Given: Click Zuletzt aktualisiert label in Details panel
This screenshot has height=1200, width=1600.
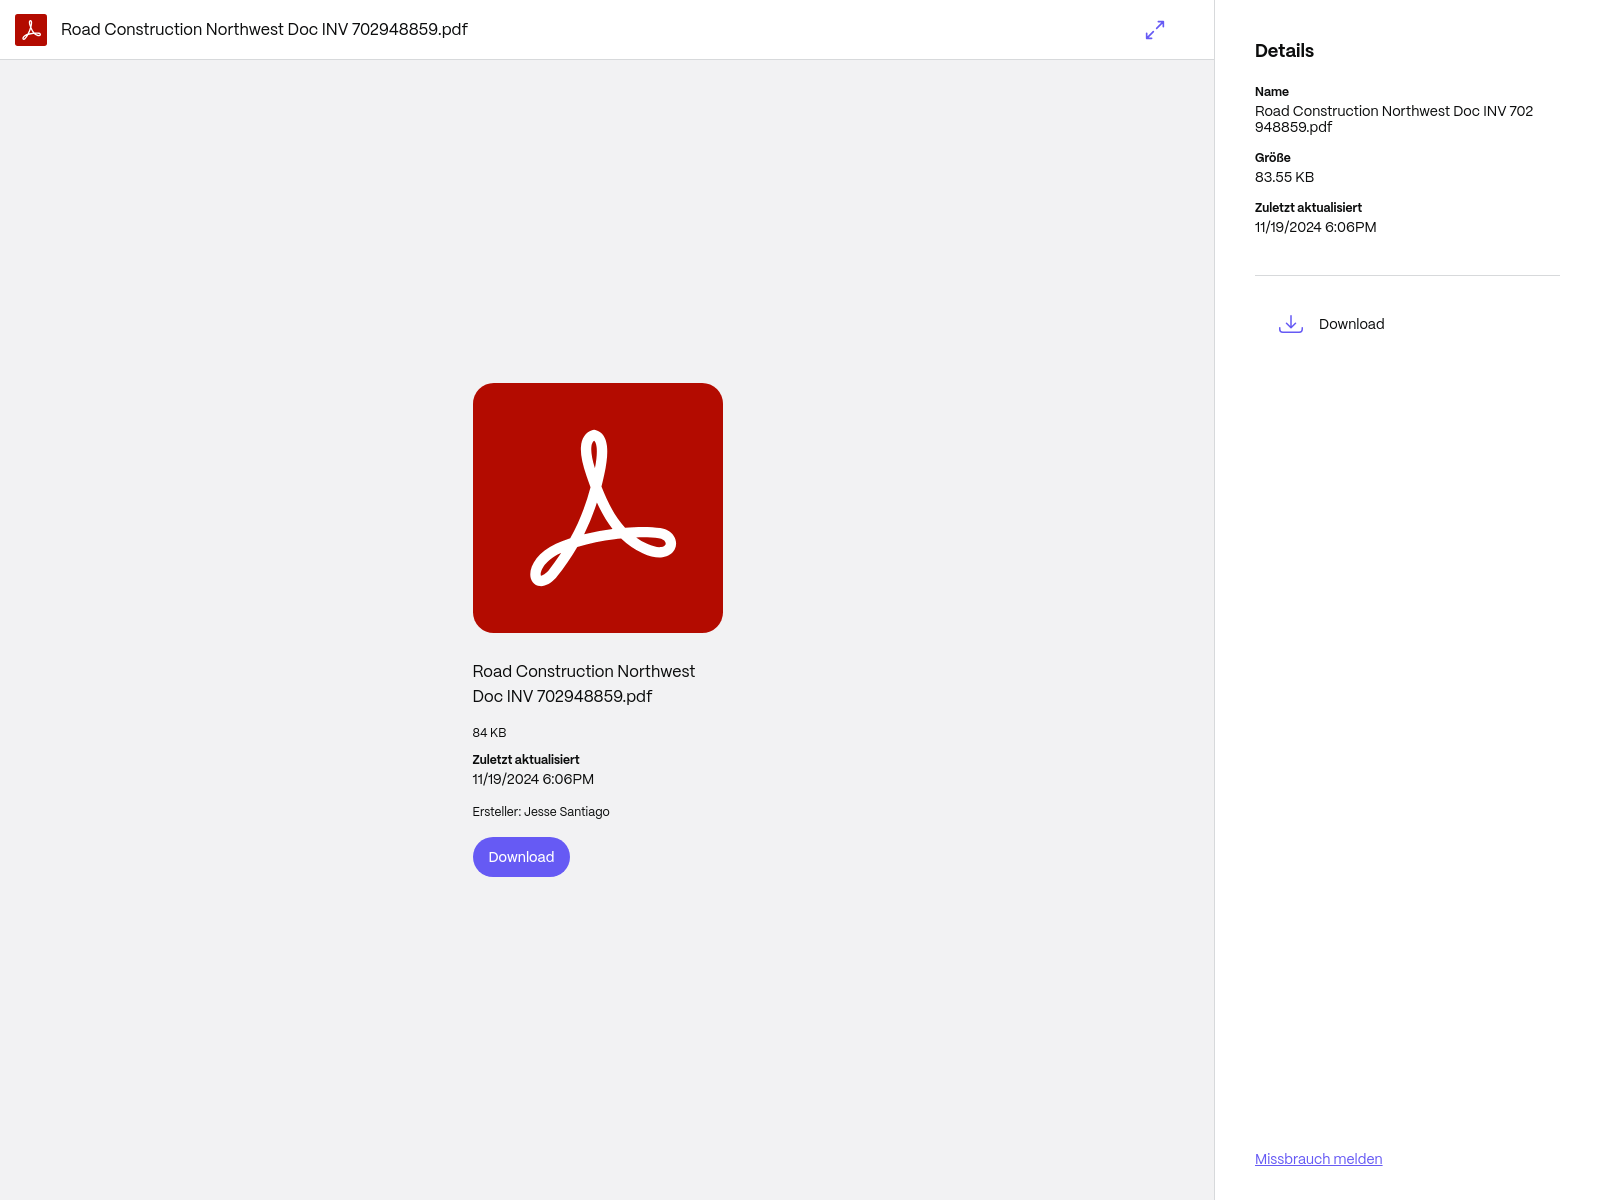Looking at the screenshot, I should click(1308, 208).
